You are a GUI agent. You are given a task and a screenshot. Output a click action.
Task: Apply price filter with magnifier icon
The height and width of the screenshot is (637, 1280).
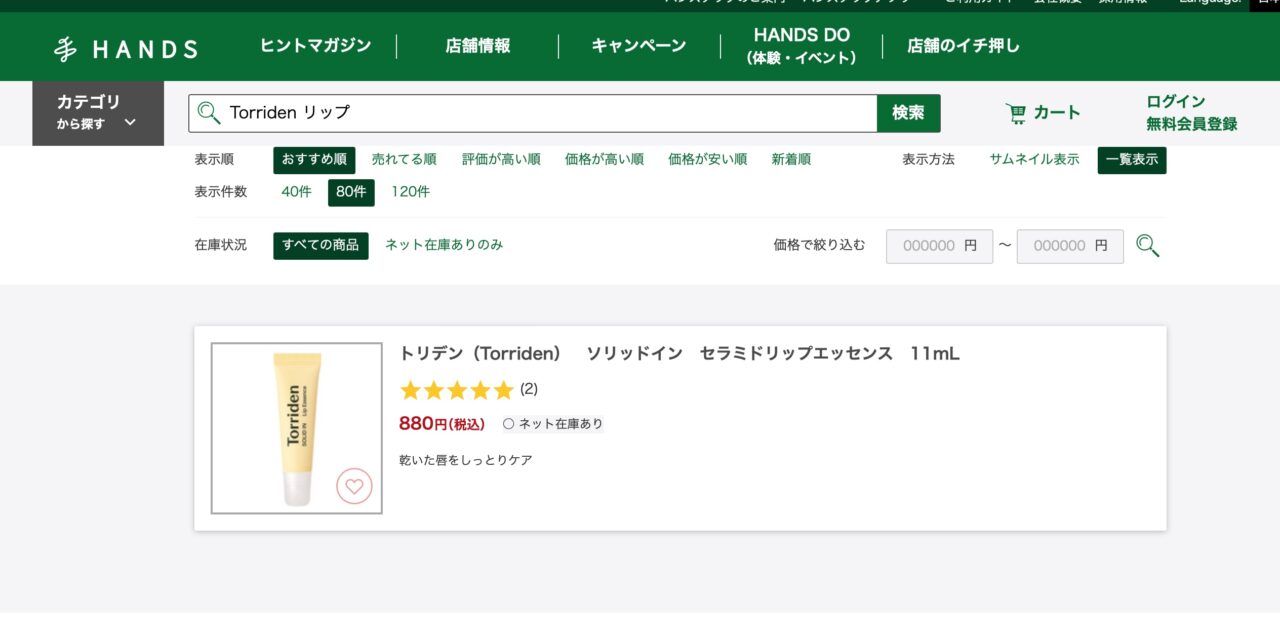[1148, 246]
